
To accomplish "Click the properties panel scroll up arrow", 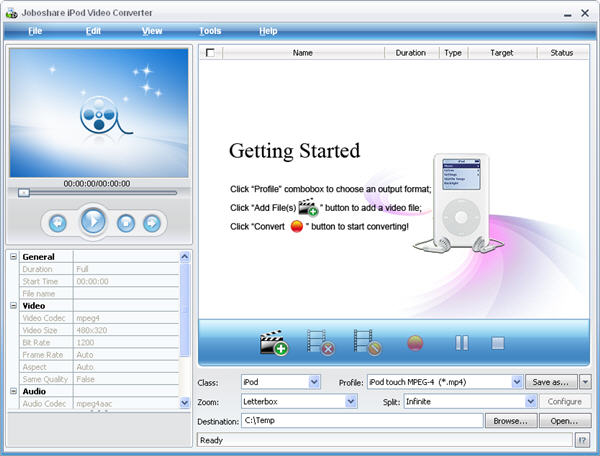I will [184, 256].
